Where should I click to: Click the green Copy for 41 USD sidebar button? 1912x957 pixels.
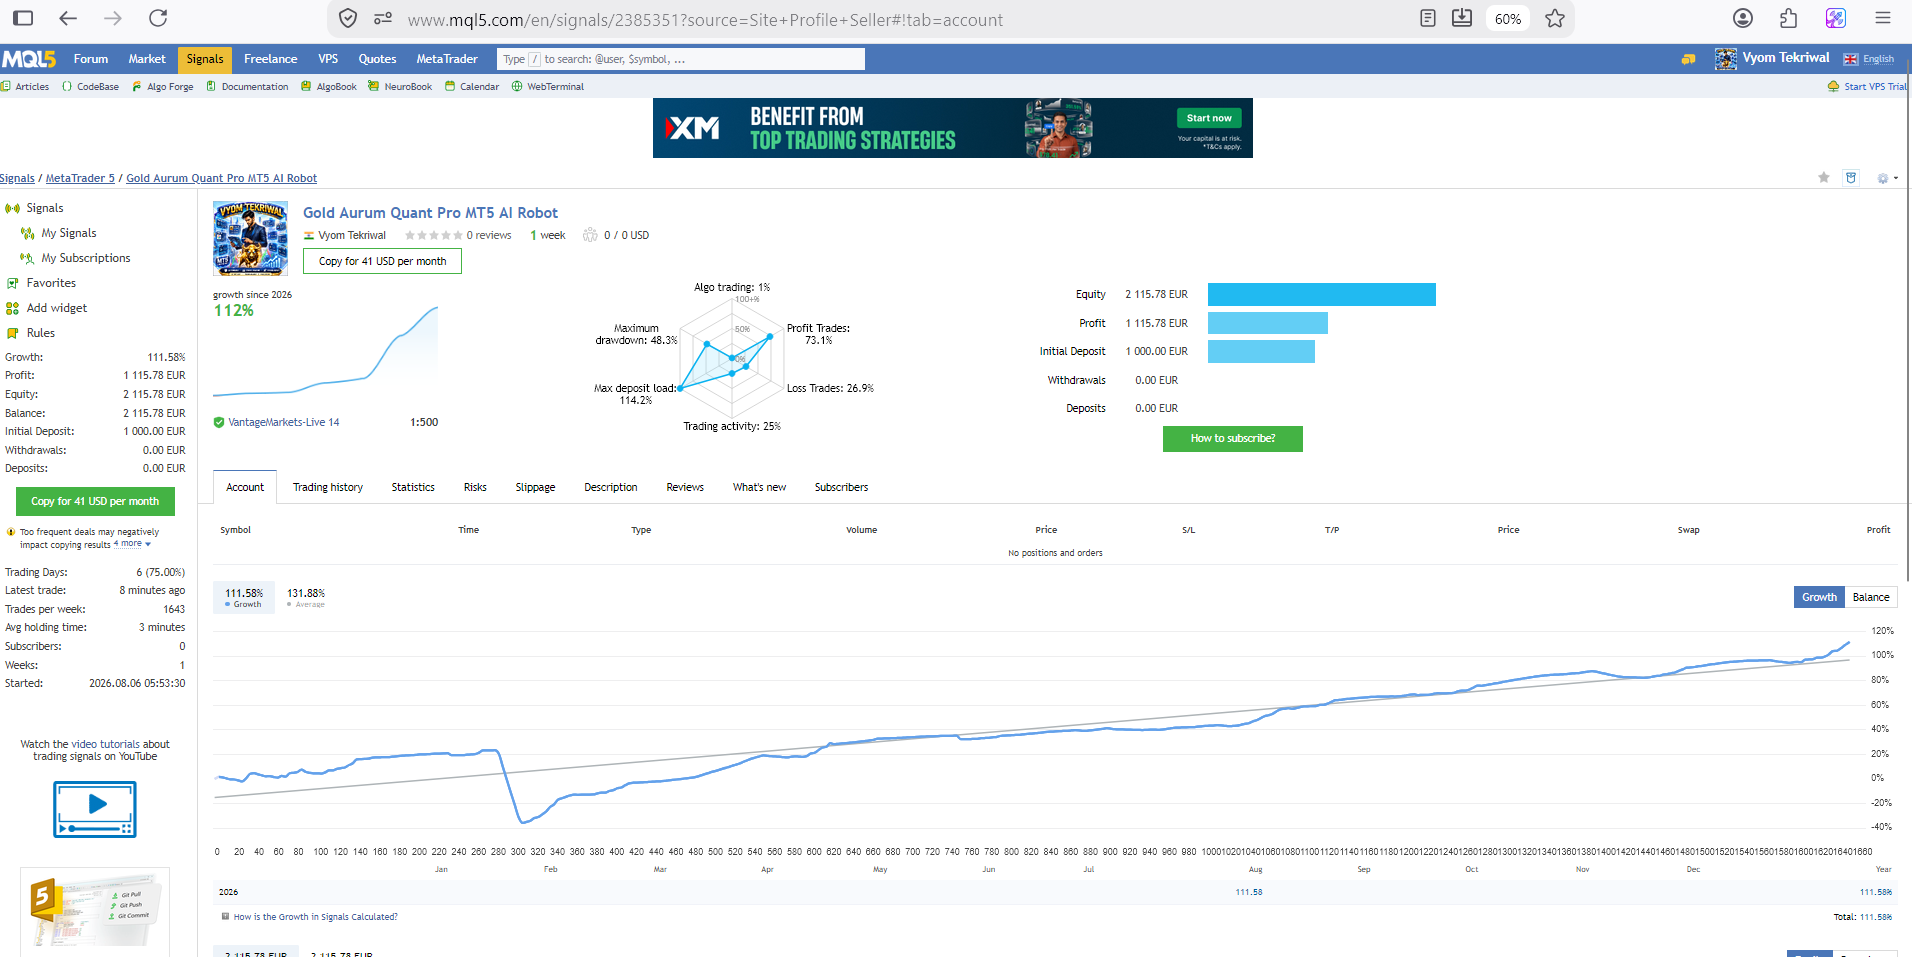click(95, 501)
